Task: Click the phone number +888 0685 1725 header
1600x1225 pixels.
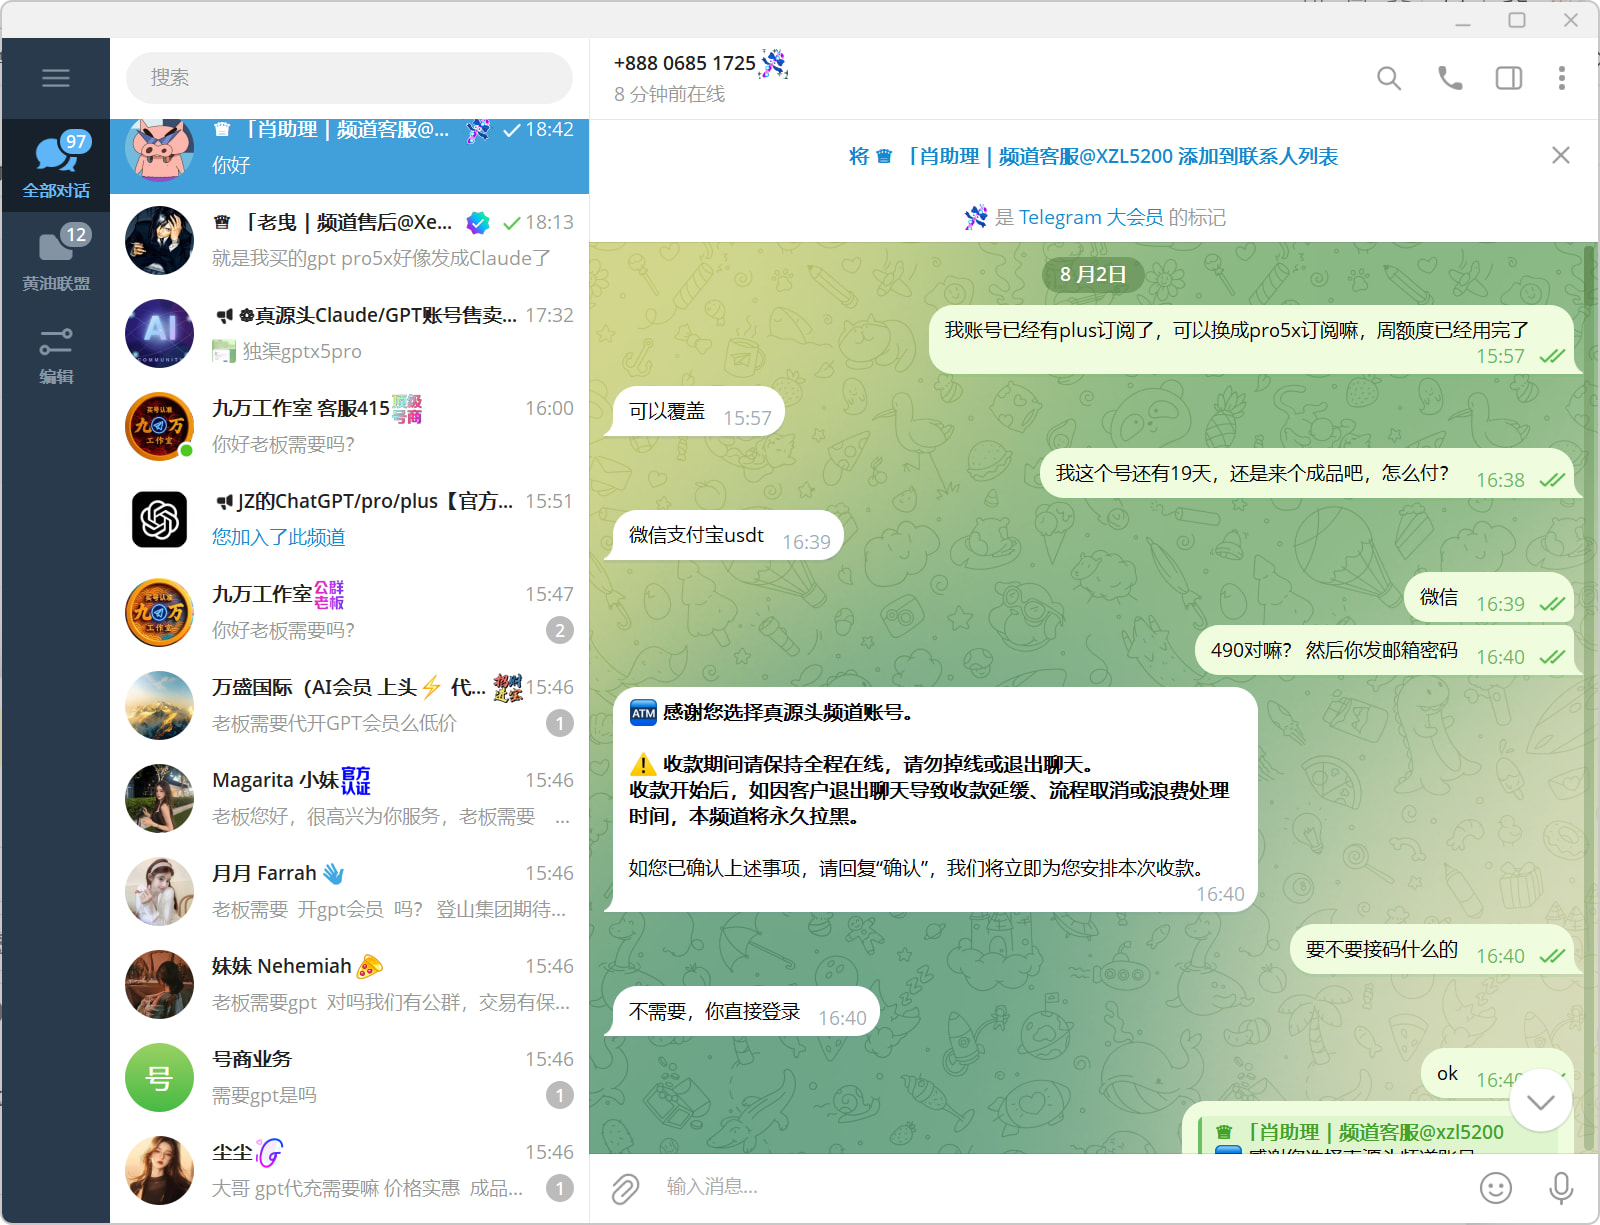Action: pyautogui.click(x=685, y=63)
